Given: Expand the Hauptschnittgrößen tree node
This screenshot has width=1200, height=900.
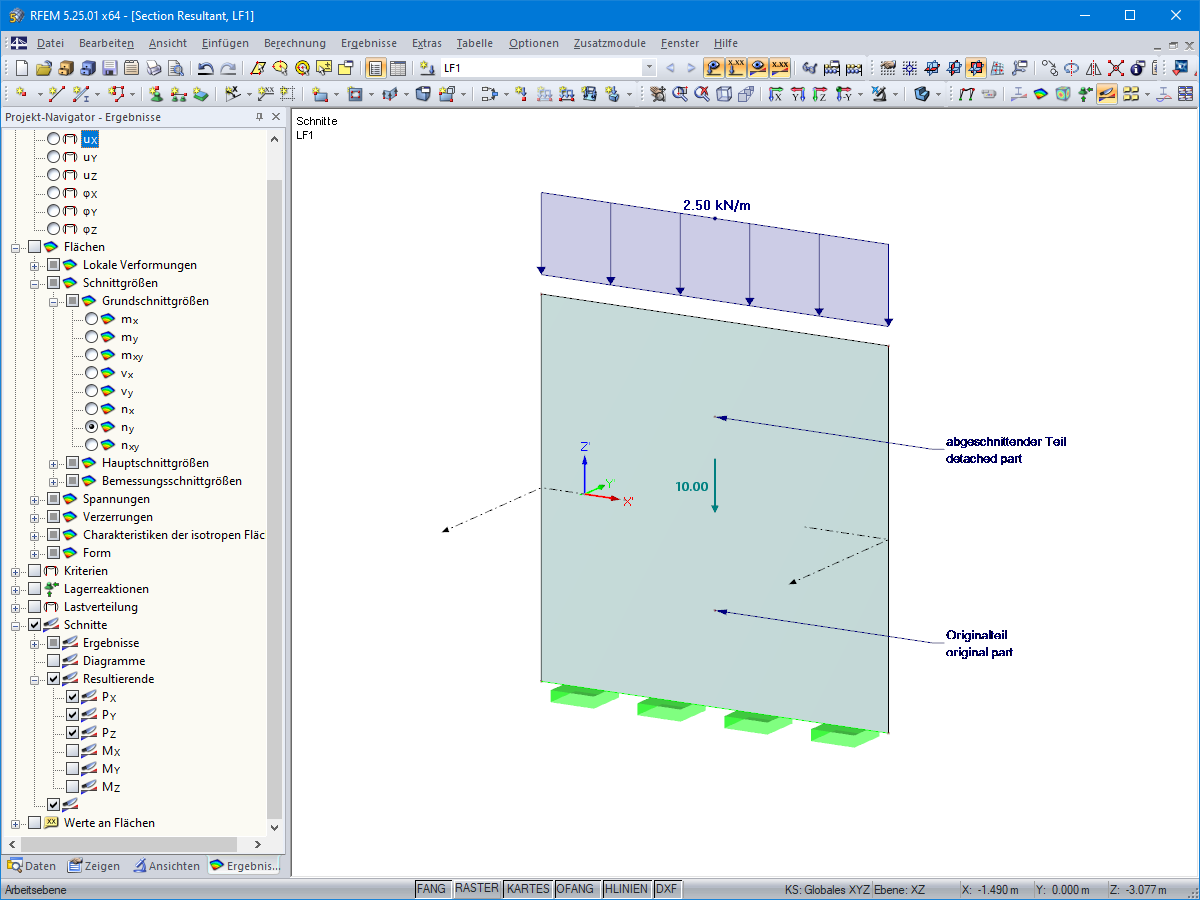Looking at the screenshot, I should [x=54, y=463].
